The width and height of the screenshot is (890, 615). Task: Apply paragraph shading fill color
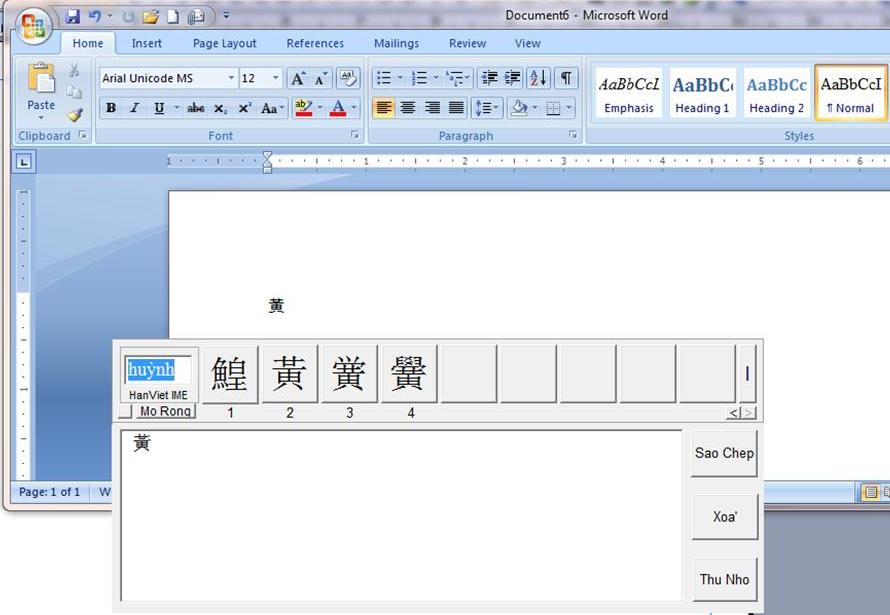click(x=519, y=107)
